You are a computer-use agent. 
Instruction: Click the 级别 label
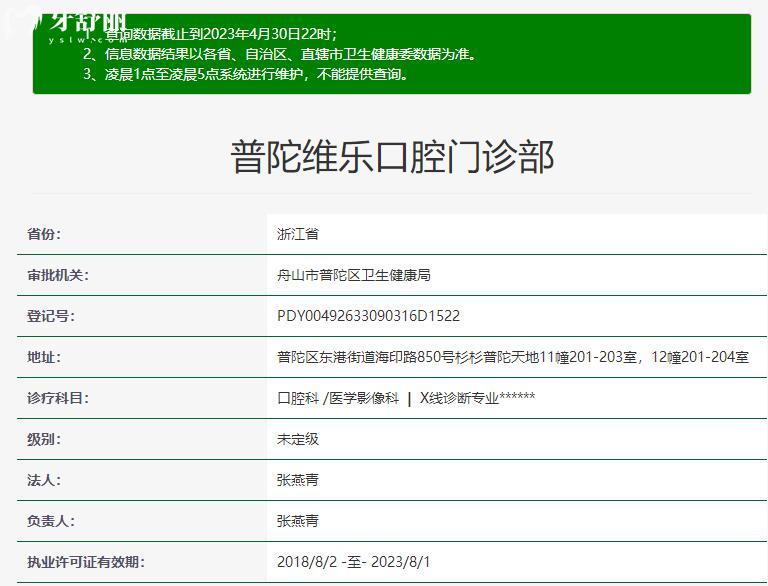pos(44,439)
